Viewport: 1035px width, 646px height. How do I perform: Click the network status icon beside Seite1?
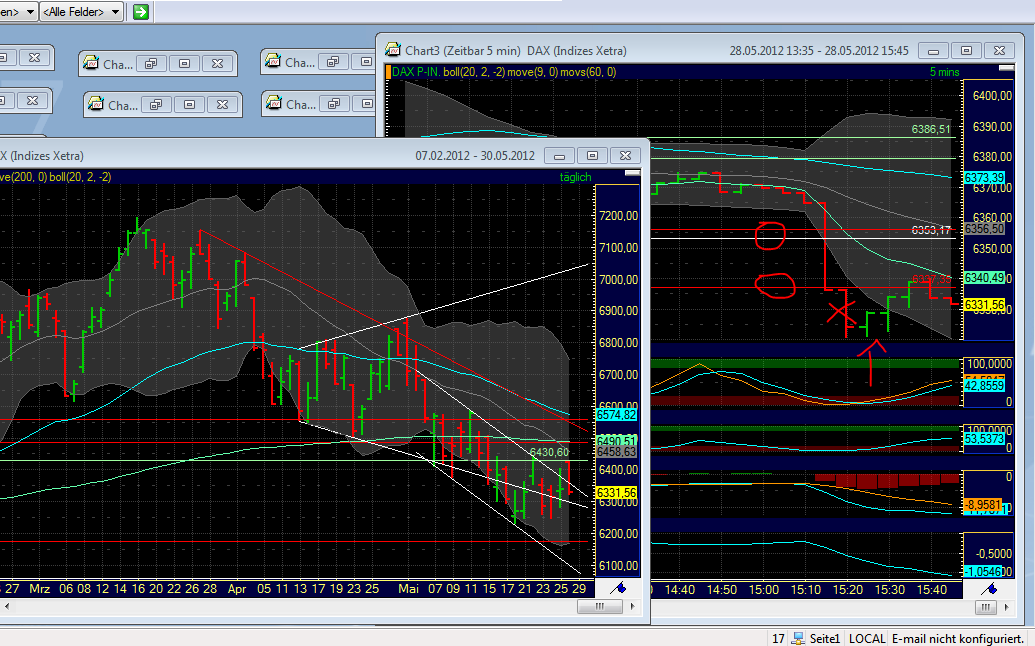click(x=797, y=638)
